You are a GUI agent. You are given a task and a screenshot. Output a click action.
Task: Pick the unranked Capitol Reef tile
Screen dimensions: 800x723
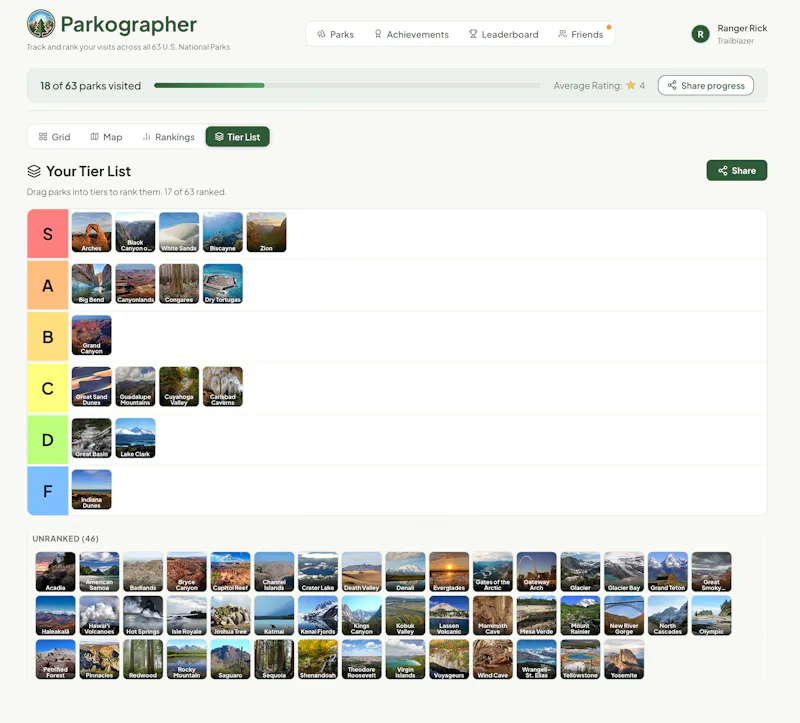[x=231, y=572]
